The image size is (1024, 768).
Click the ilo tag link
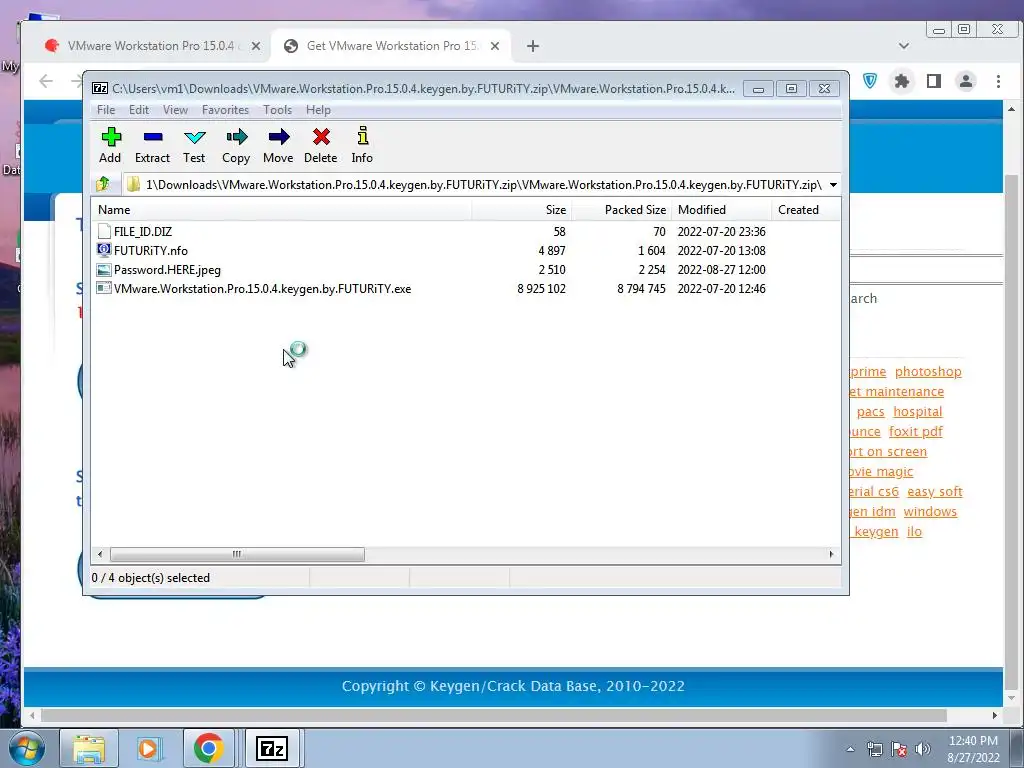(914, 532)
